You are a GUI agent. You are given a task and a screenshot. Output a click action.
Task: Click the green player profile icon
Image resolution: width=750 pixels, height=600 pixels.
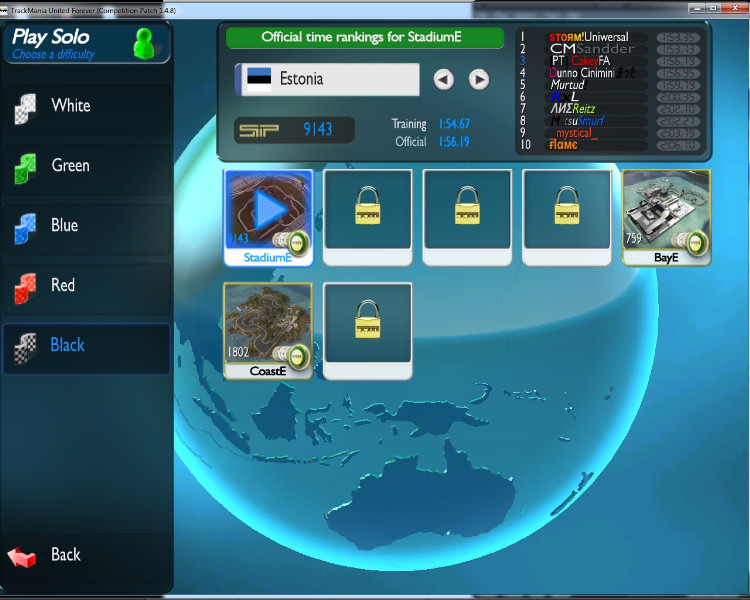click(x=145, y=44)
